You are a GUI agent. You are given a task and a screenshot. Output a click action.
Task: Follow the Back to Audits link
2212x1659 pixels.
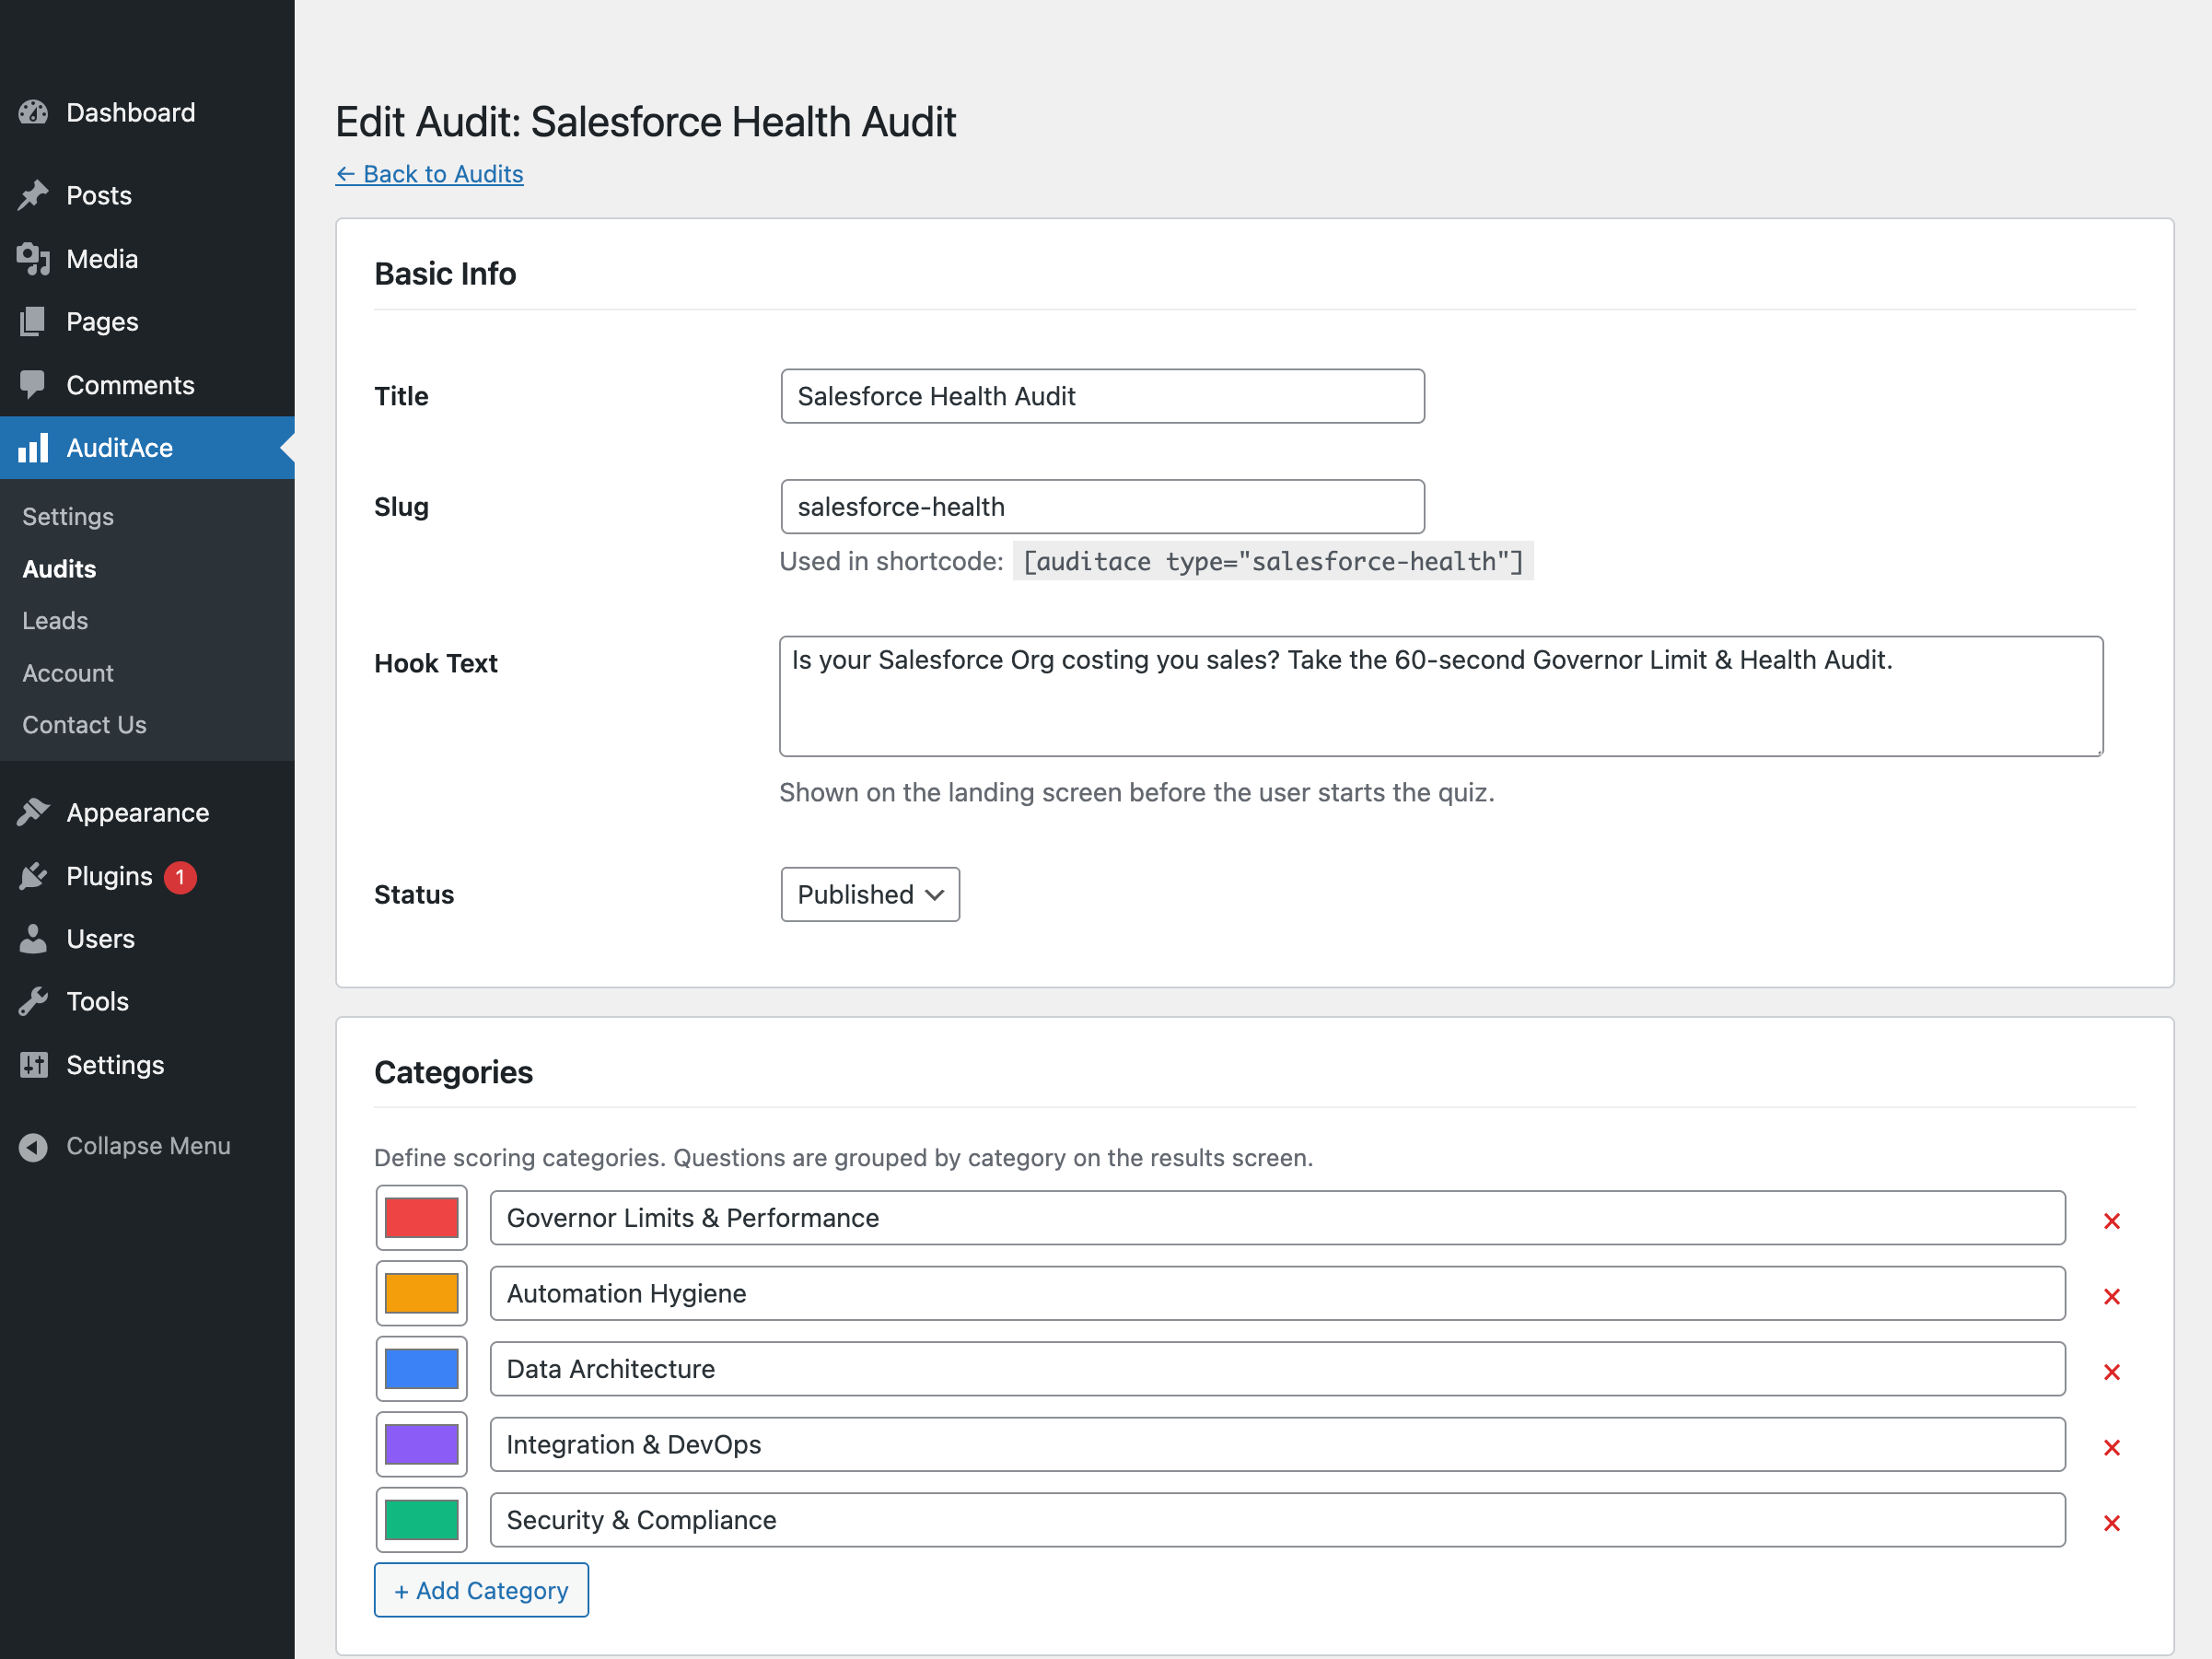429,174
